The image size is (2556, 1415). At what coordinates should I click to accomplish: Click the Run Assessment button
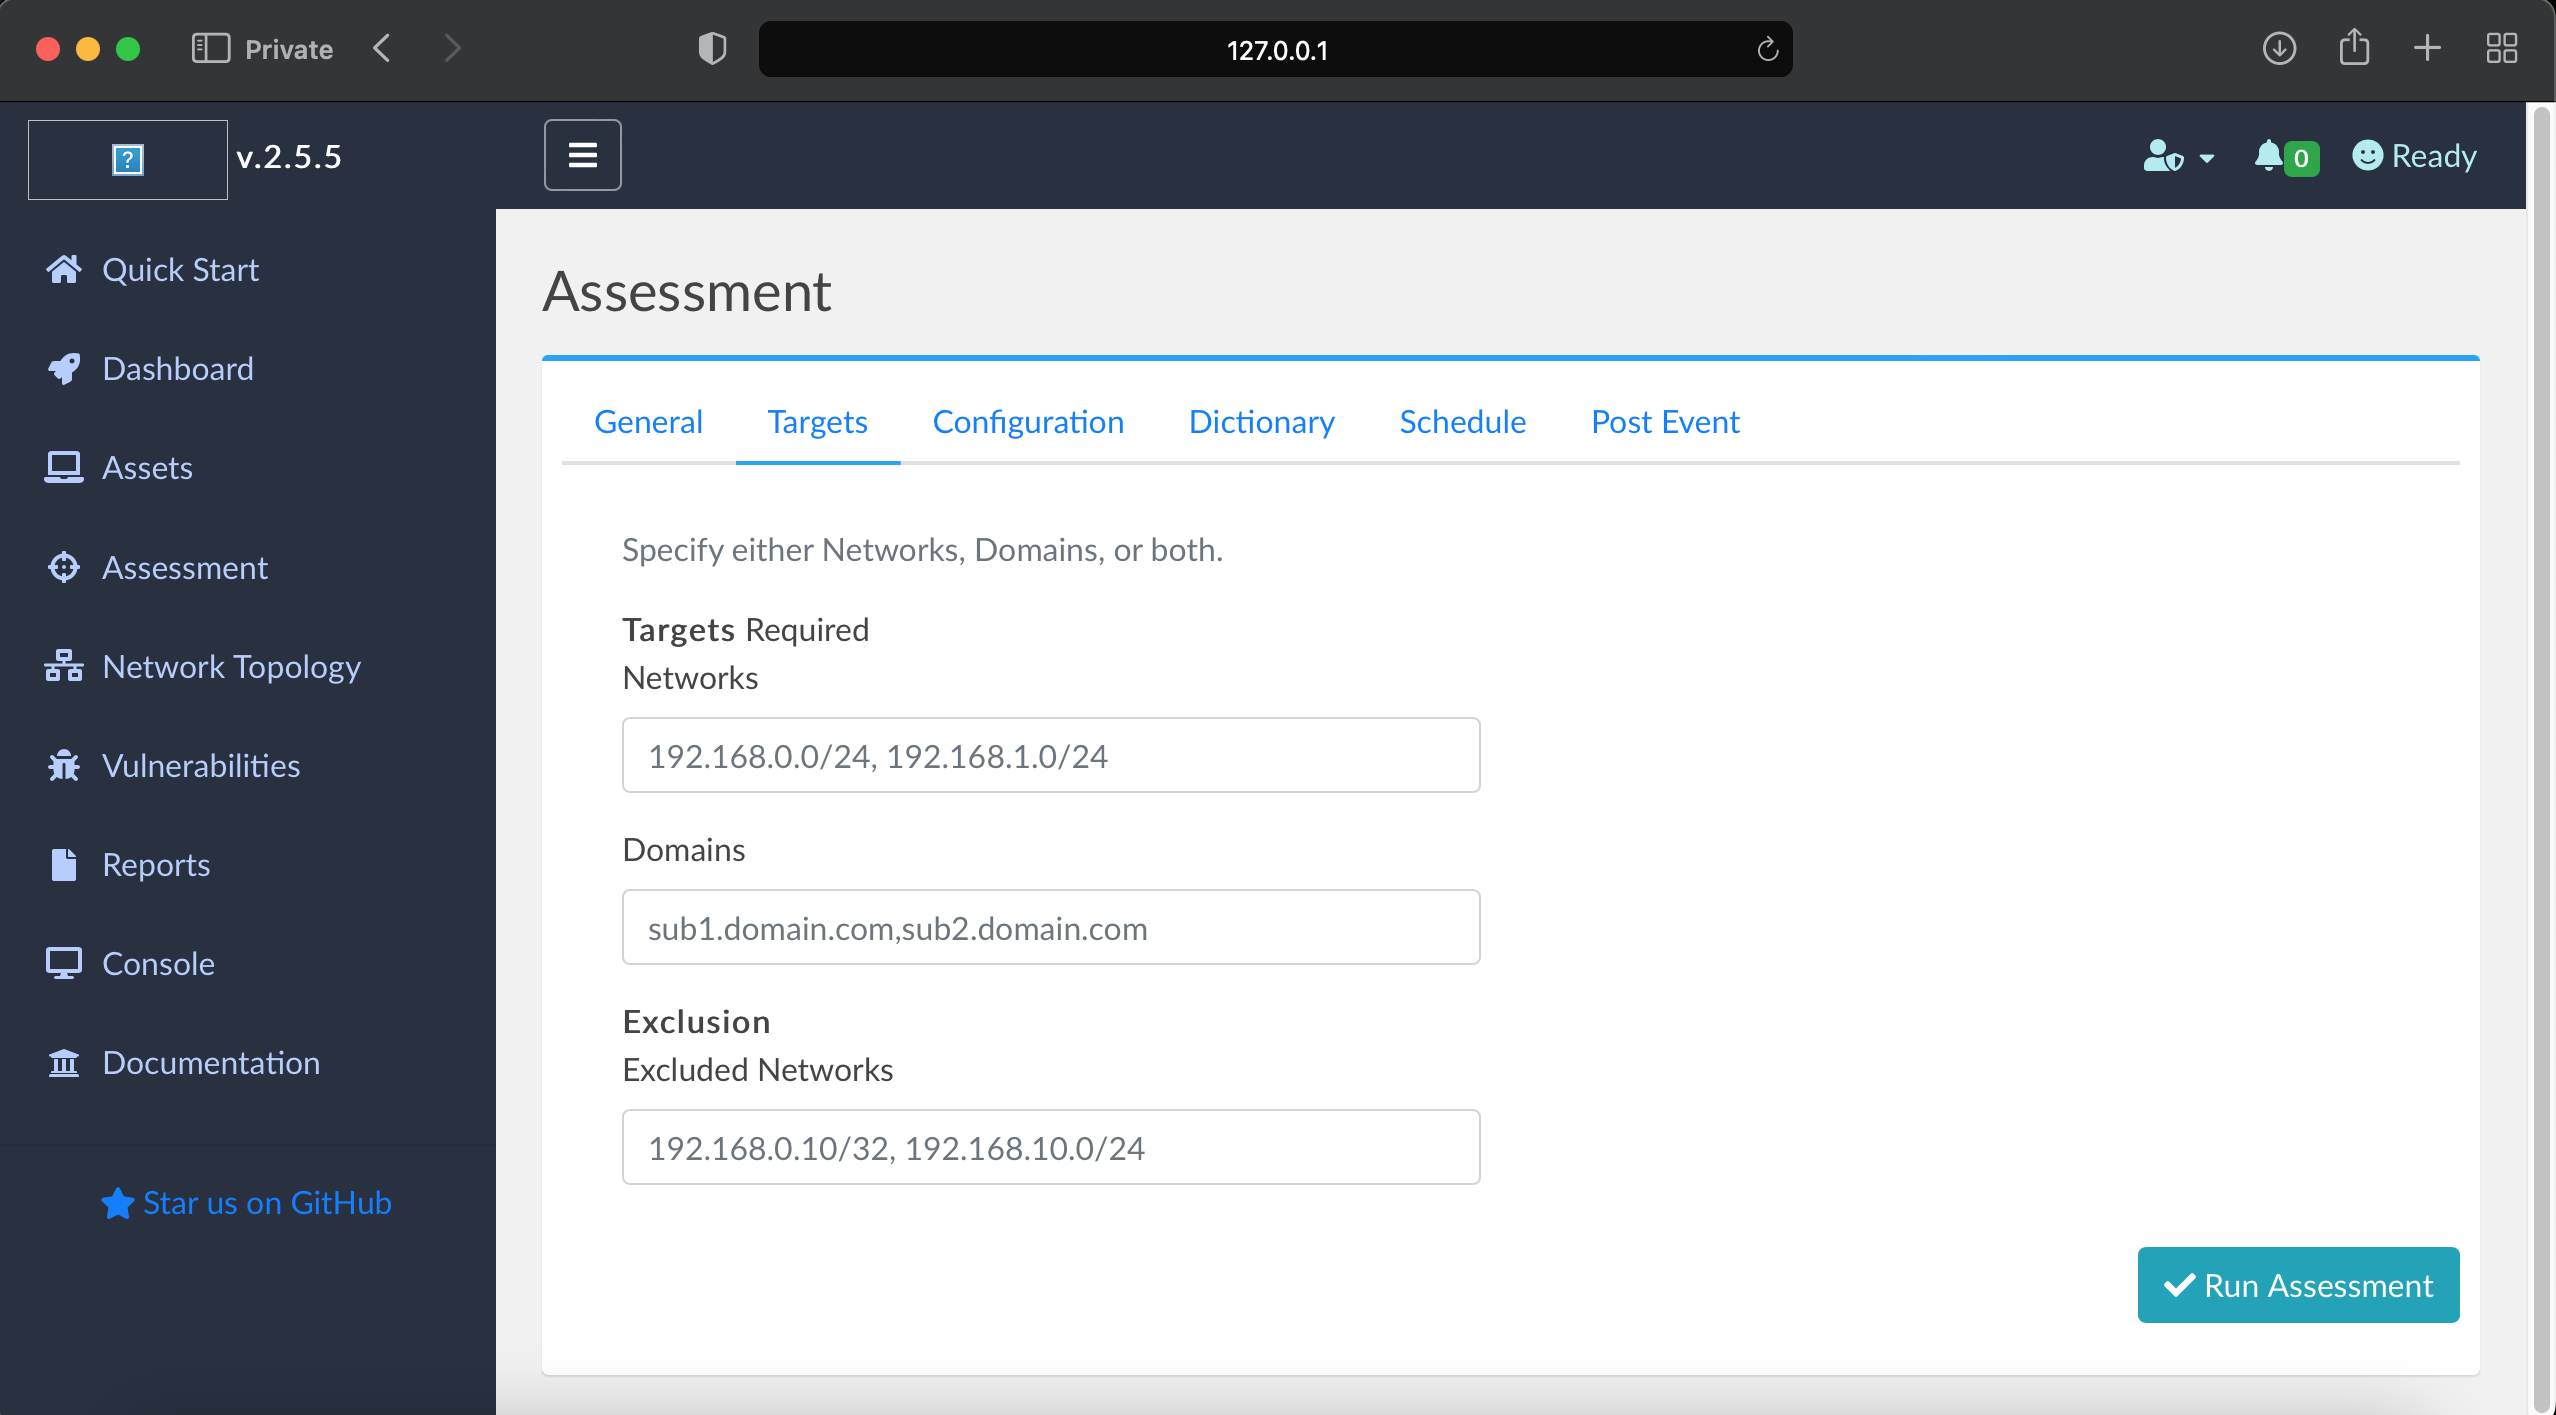coord(2298,1285)
